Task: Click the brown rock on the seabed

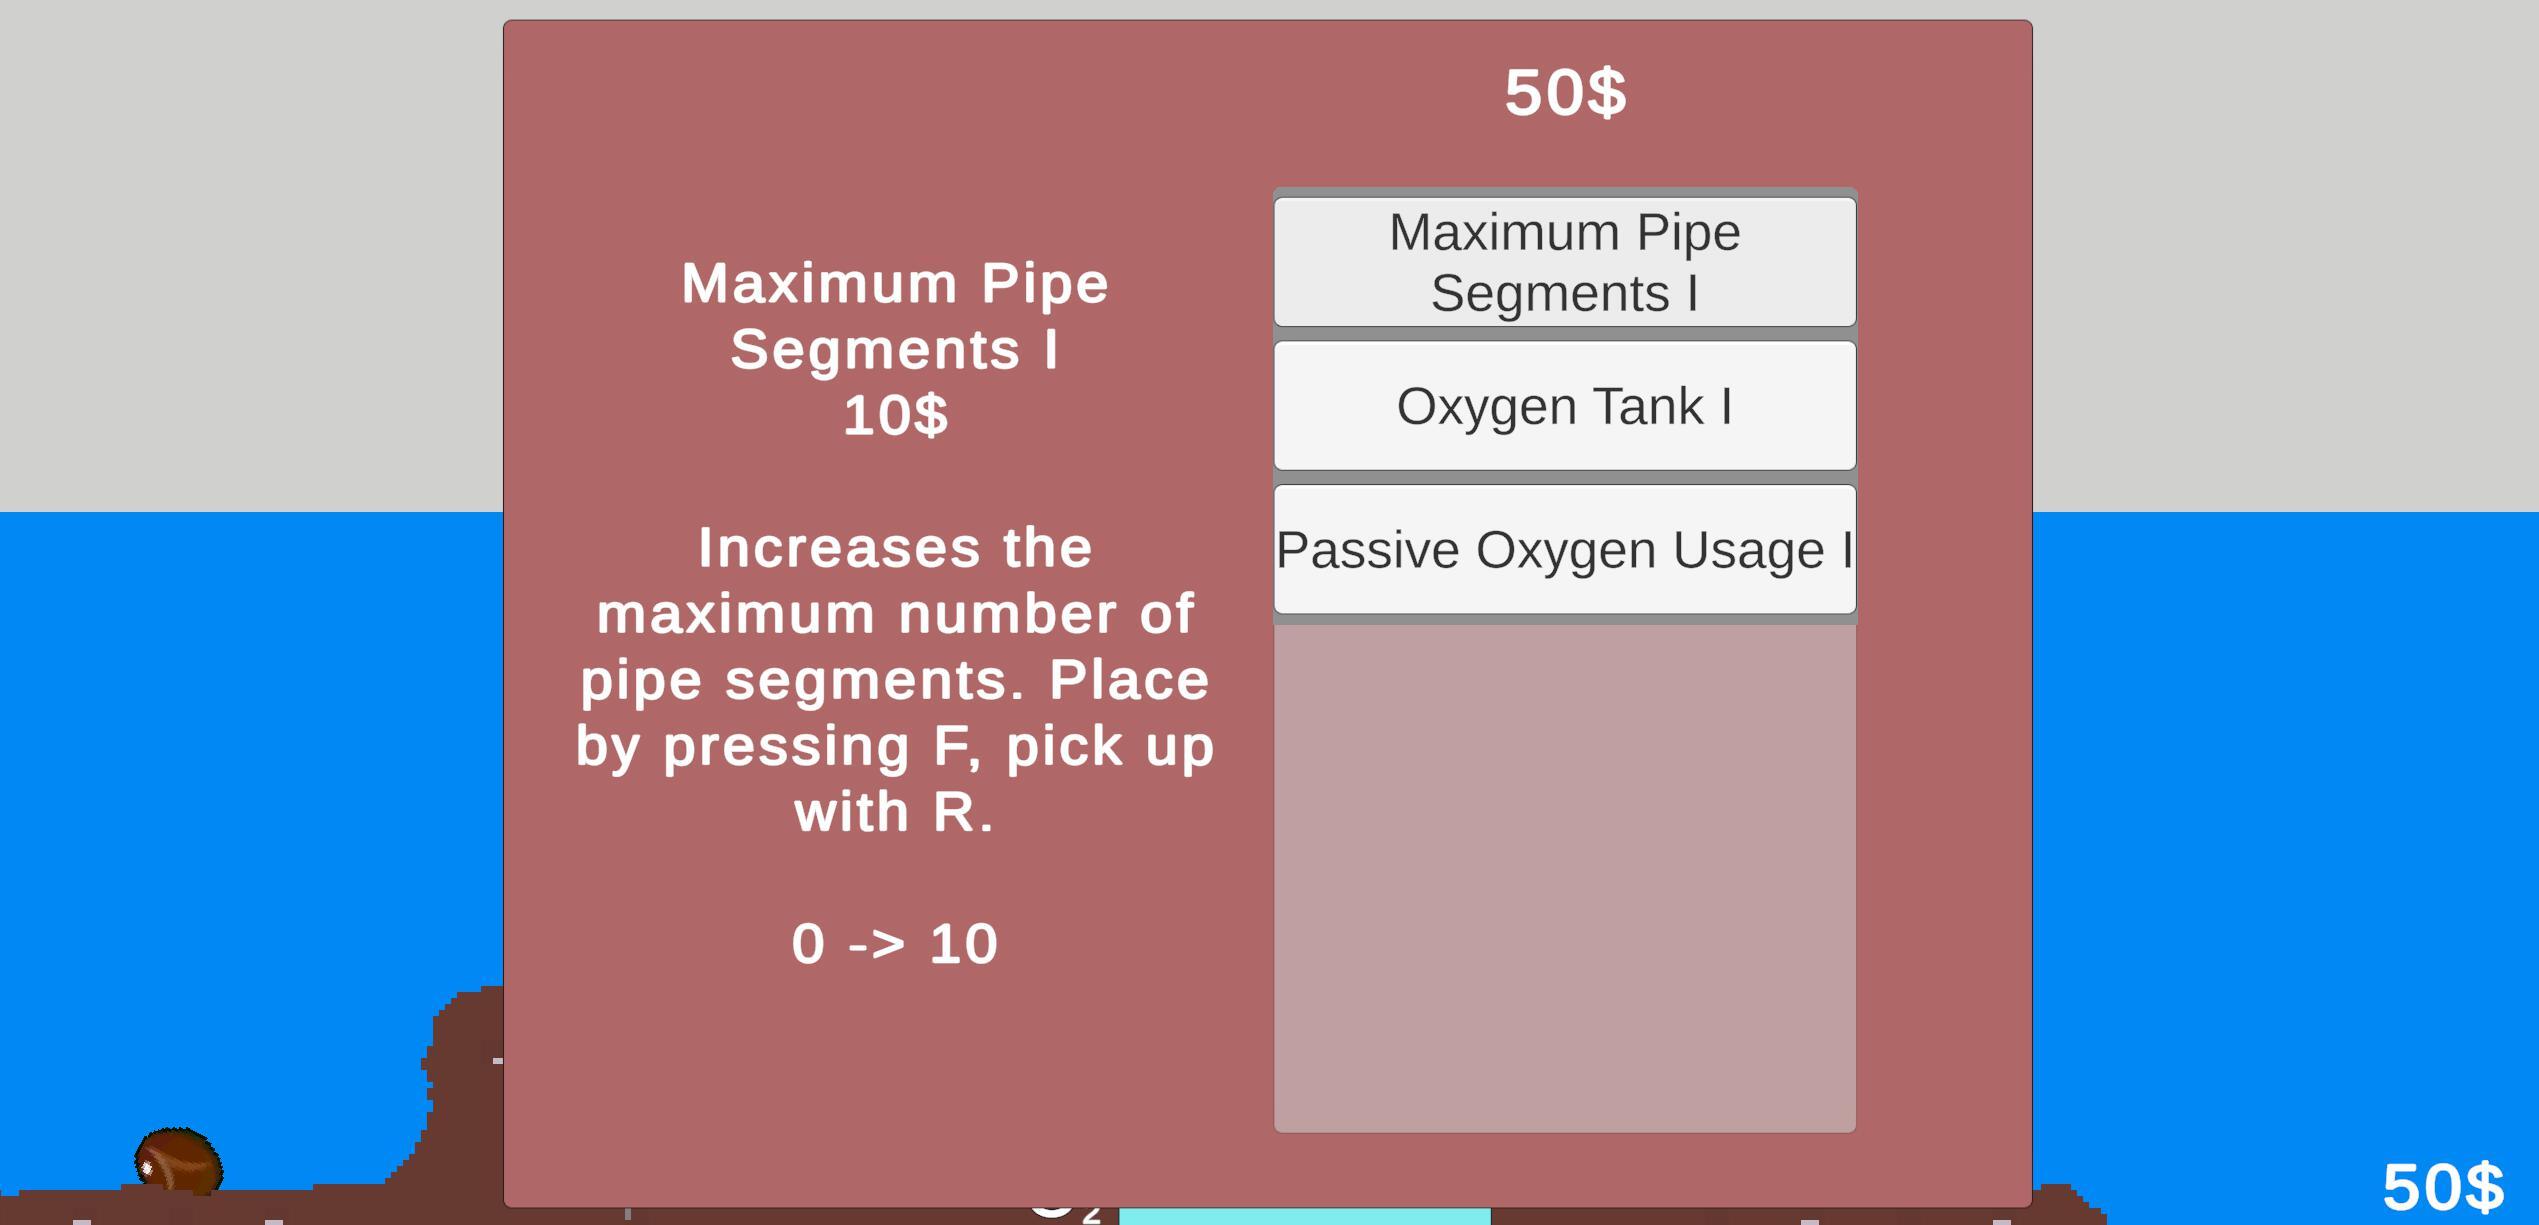Action: (178, 1160)
